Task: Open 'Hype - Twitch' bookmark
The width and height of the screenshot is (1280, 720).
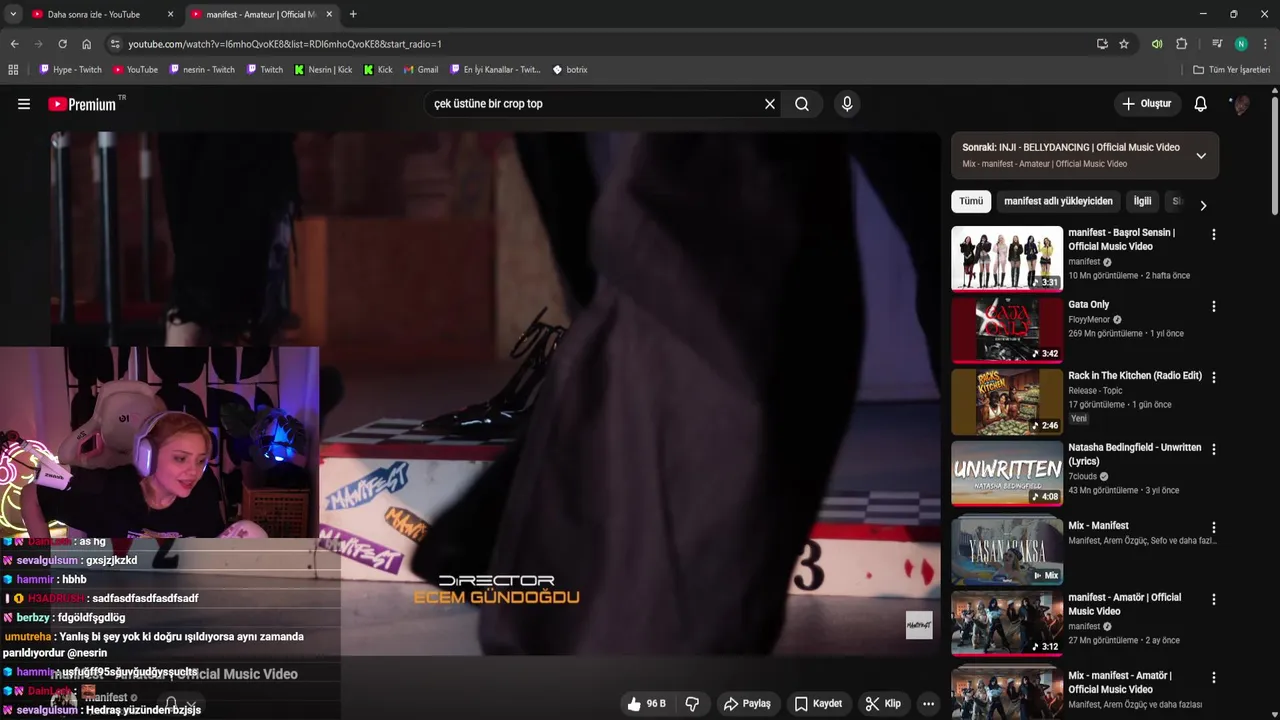Action: pos(70,70)
